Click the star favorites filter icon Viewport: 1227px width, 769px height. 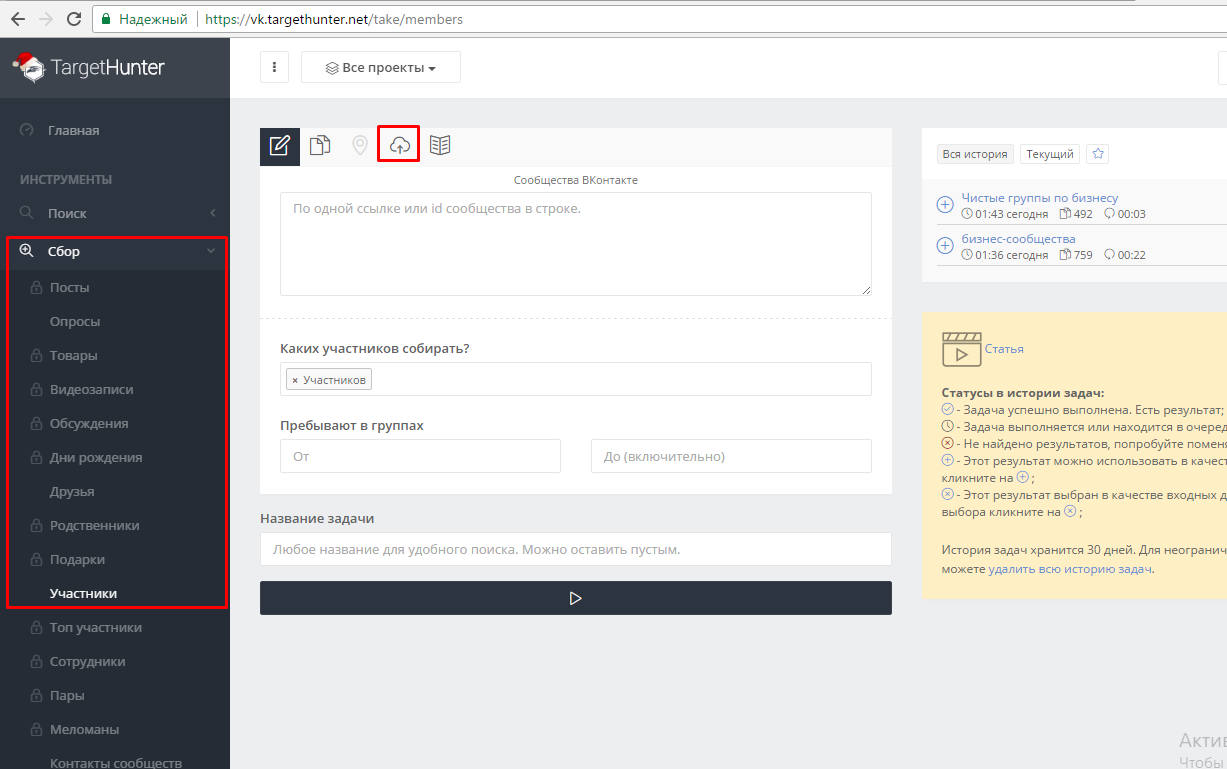pos(1098,154)
